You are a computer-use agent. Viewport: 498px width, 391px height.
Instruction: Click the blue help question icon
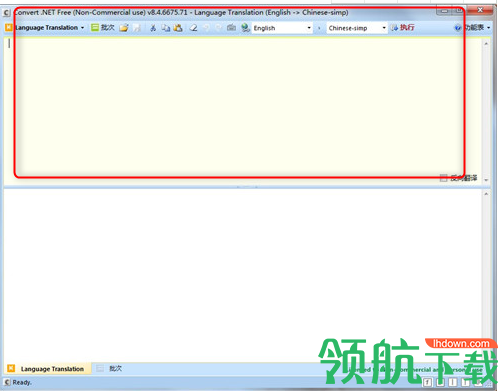click(x=458, y=28)
